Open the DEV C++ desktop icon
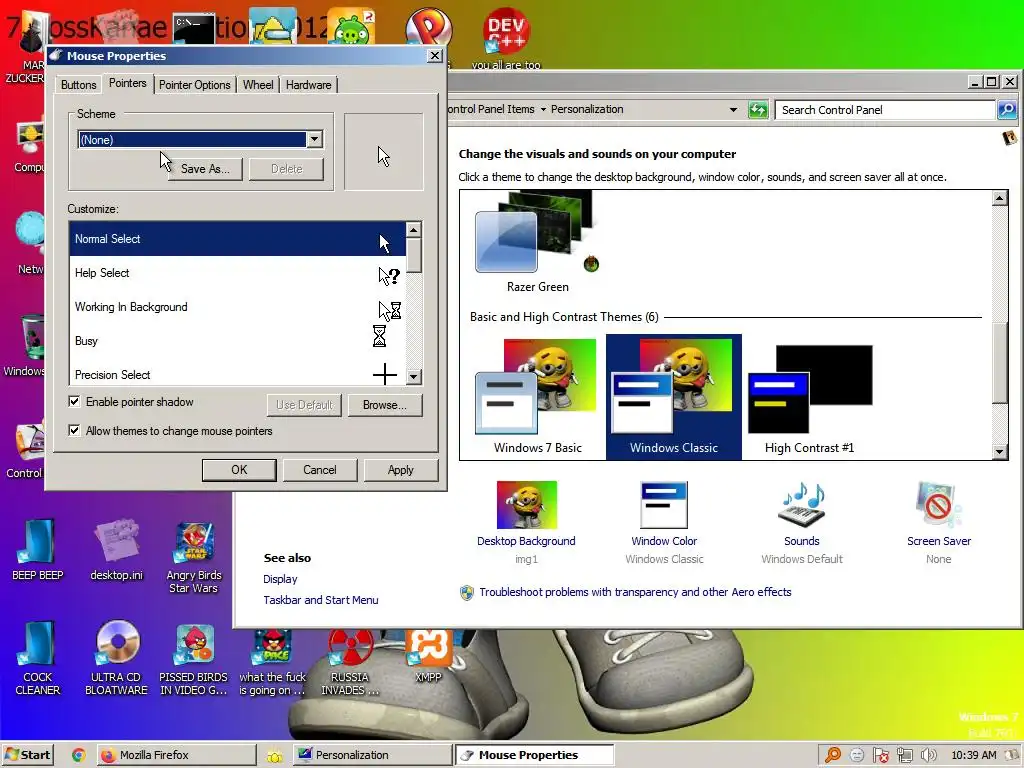The image size is (1024, 768). (506, 38)
